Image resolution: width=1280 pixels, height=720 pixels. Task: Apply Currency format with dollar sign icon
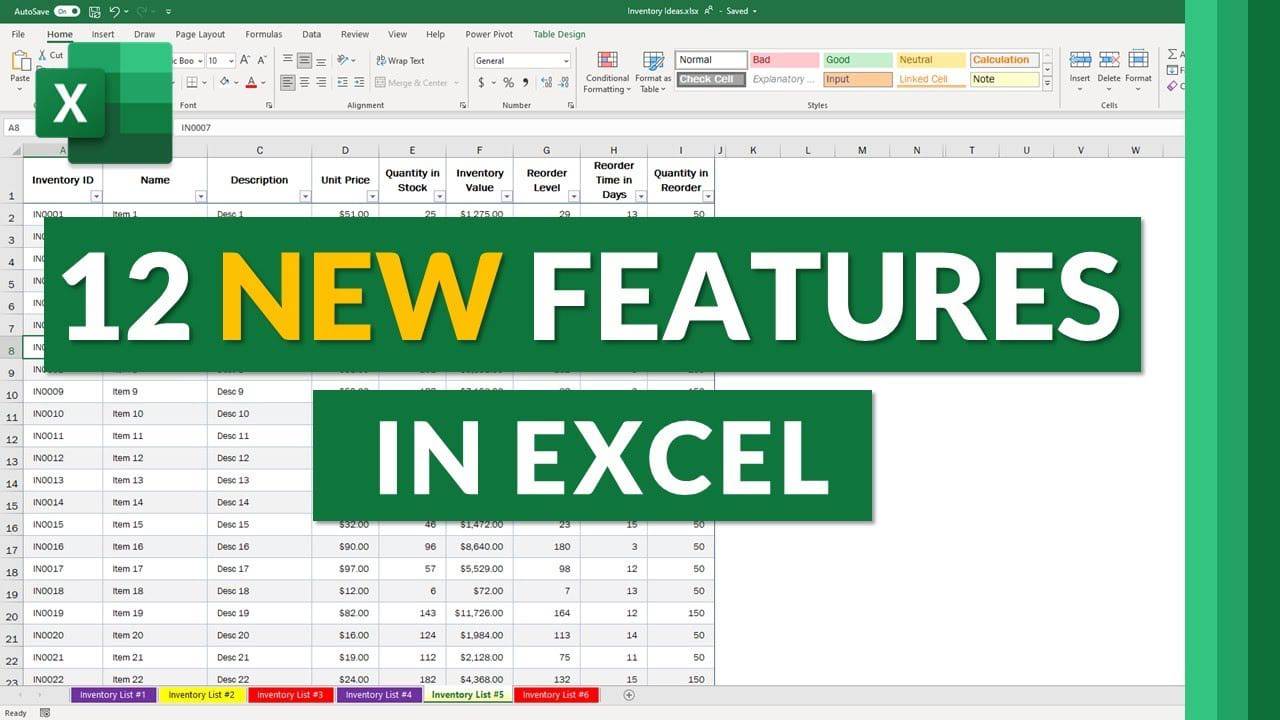tap(482, 82)
